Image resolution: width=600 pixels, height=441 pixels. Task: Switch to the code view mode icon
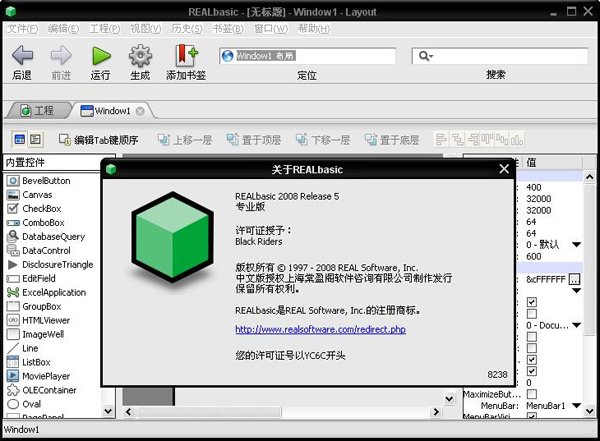click(x=36, y=139)
